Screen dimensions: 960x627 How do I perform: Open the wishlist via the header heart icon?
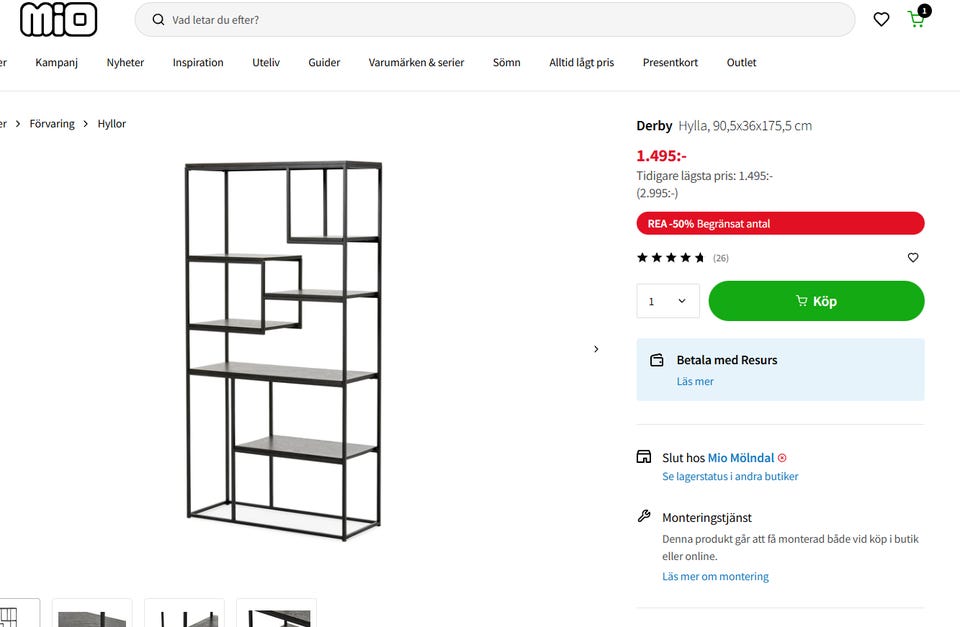point(881,19)
